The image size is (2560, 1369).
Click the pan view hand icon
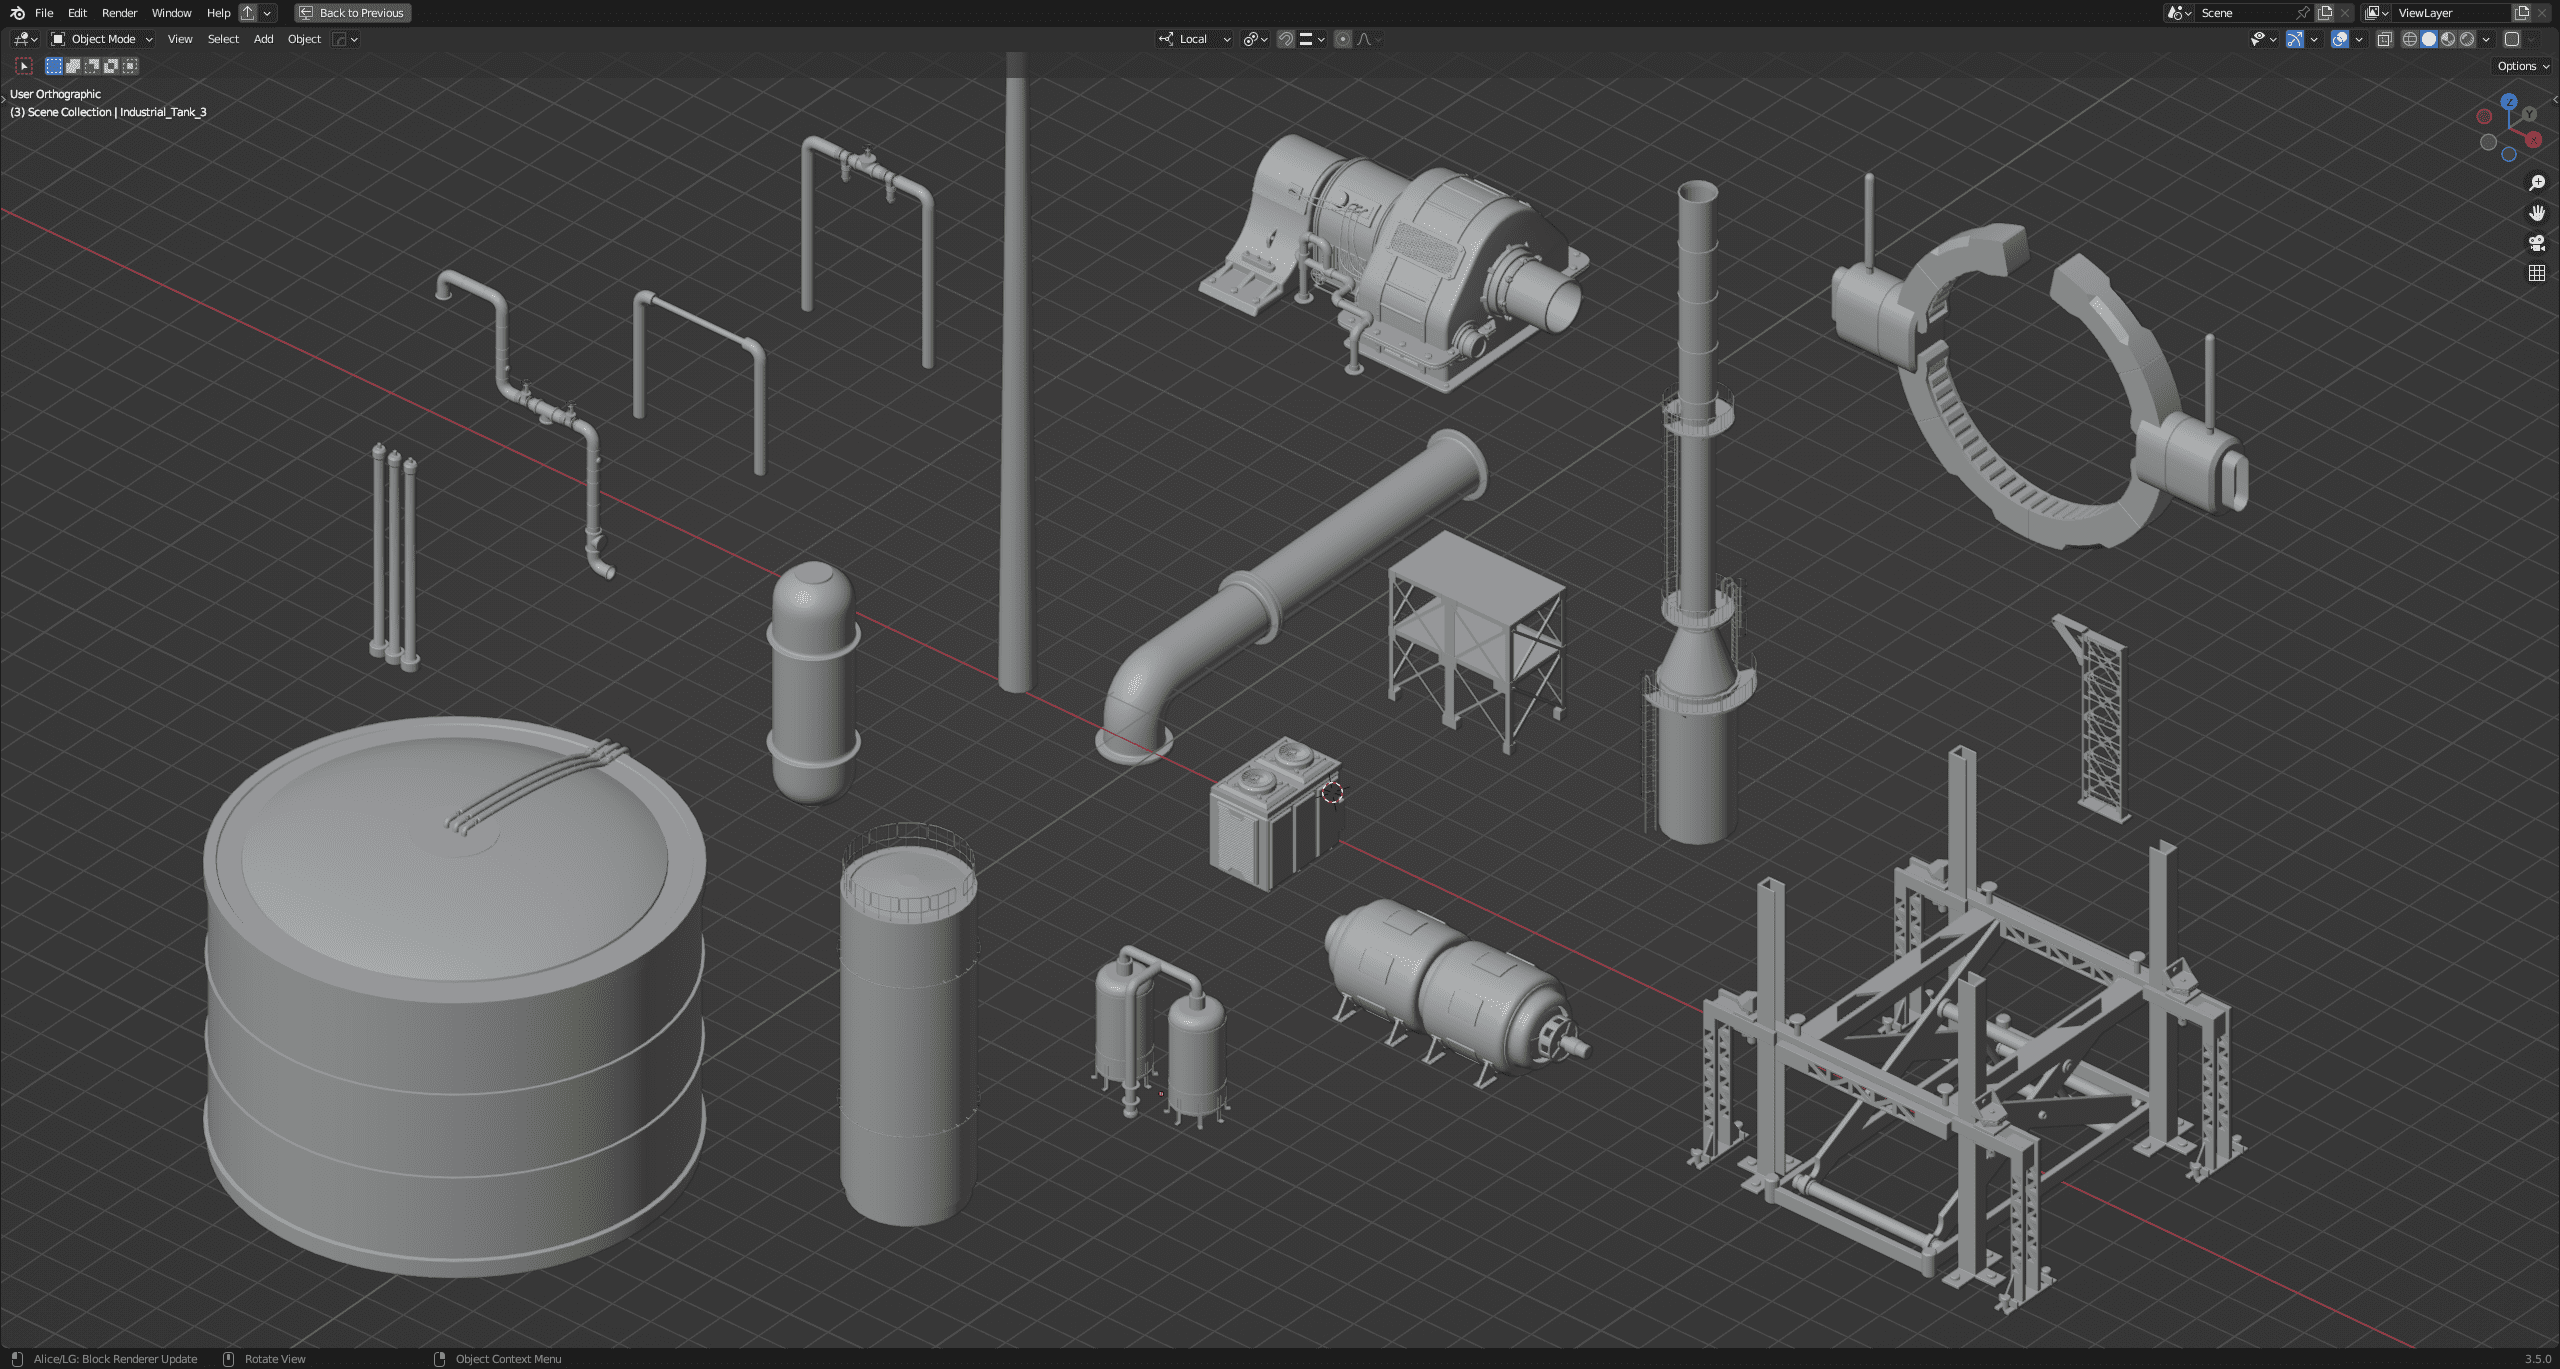[2536, 213]
